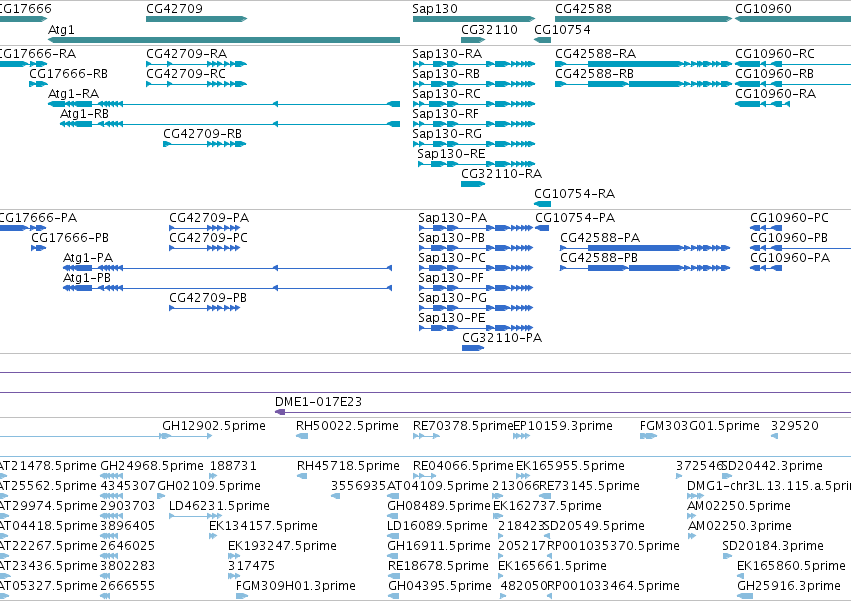Screen dimensions: 851x601
Task: Click EST GH08489.5prime
Action: (x=392, y=516)
